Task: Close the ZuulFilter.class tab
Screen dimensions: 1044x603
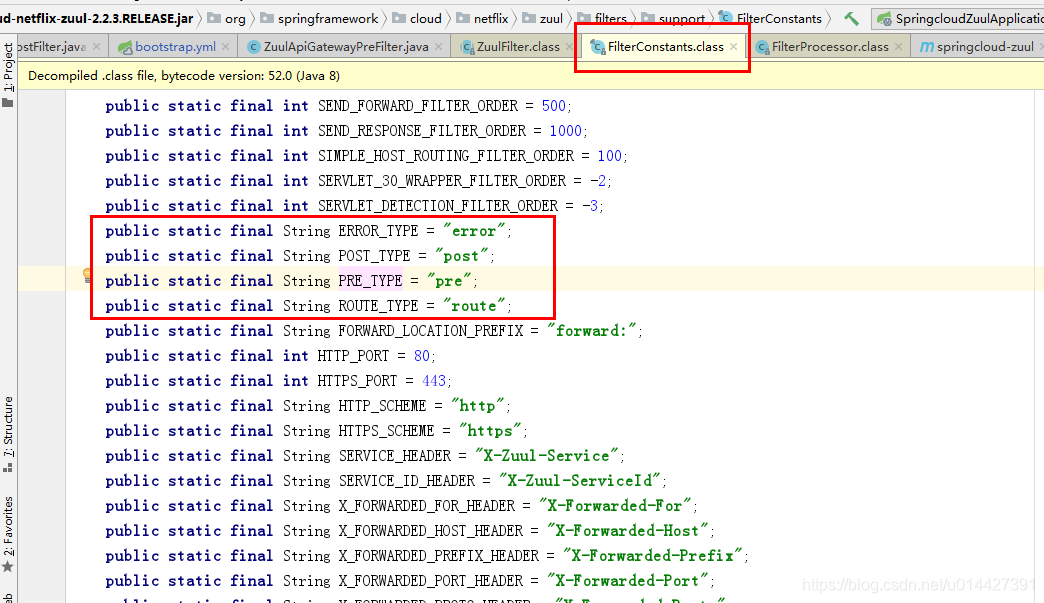Action: pyautogui.click(x=569, y=47)
